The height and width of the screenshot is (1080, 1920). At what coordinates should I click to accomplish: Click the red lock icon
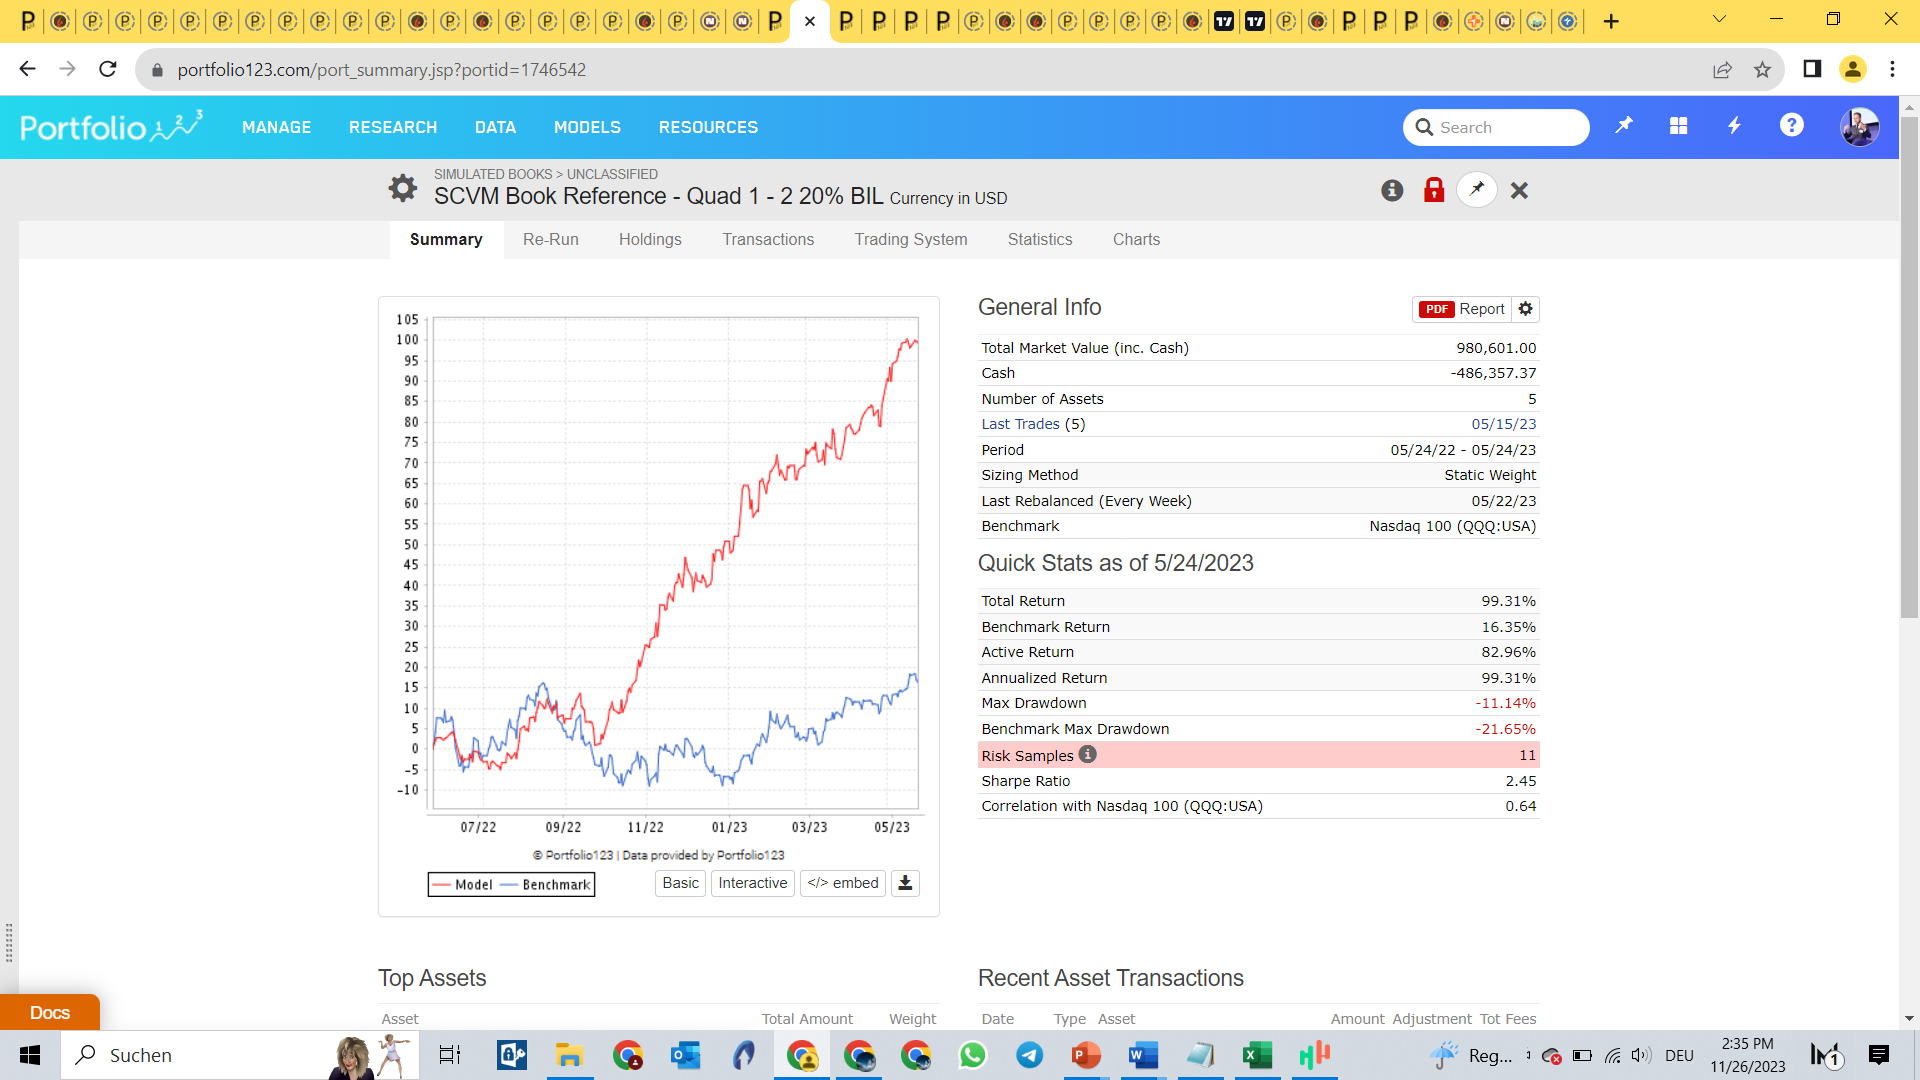pos(1434,190)
